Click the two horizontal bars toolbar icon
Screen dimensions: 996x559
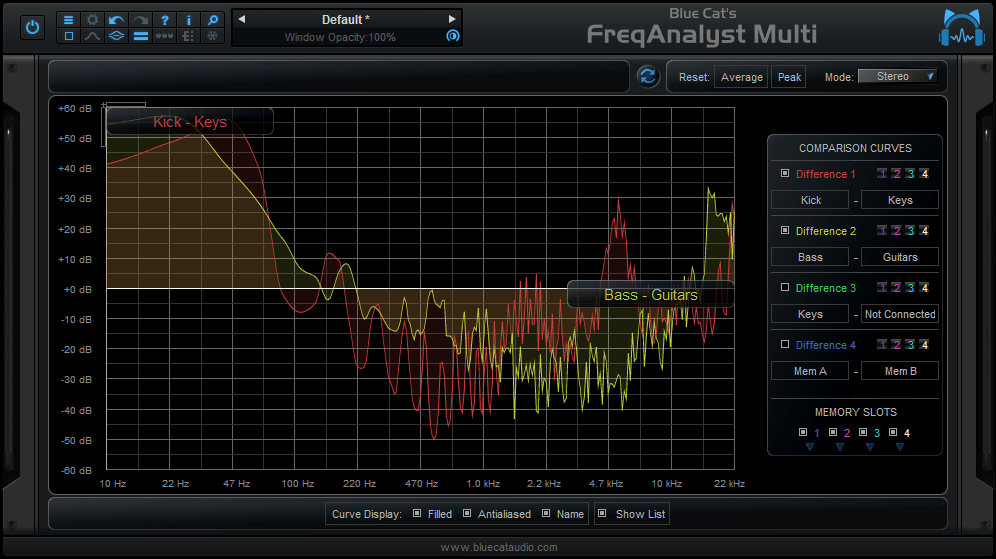(x=140, y=36)
